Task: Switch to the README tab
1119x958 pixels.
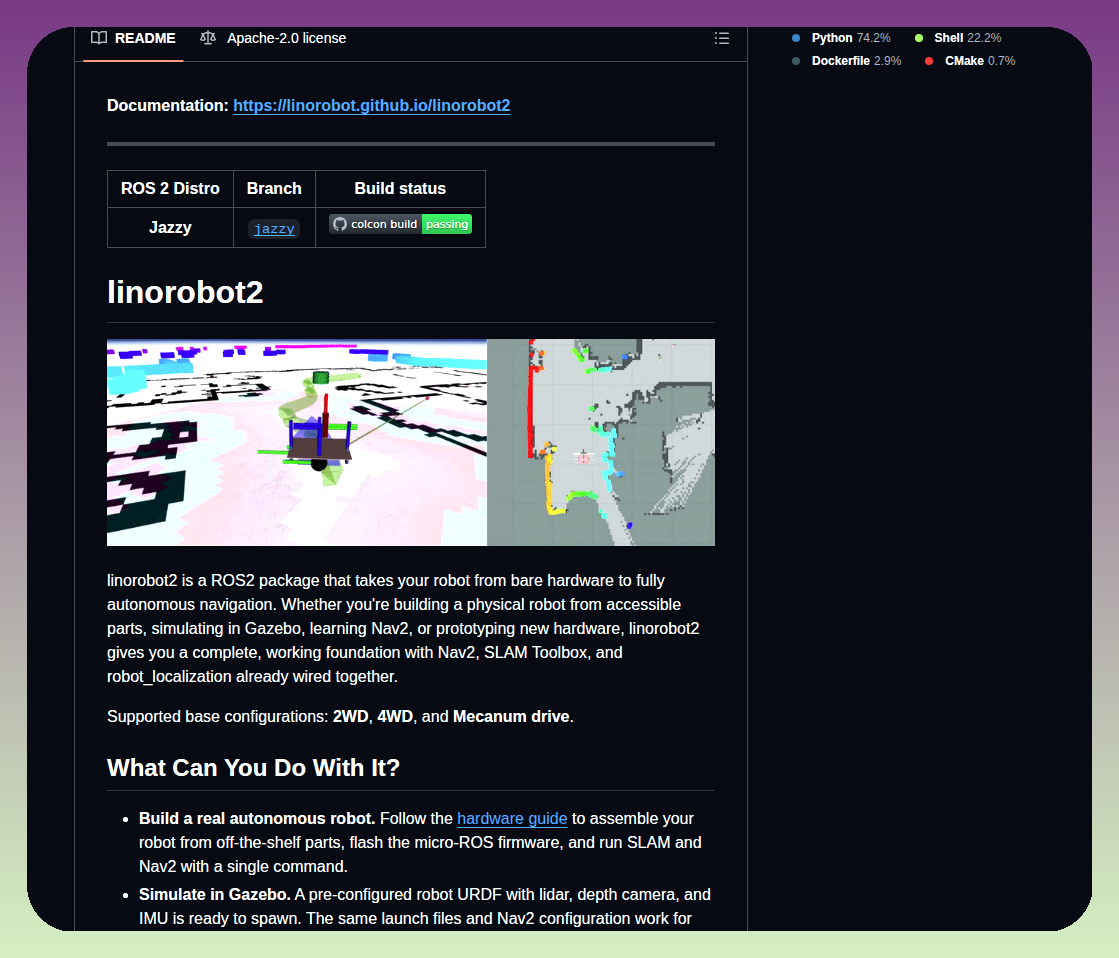Action: [133, 39]
